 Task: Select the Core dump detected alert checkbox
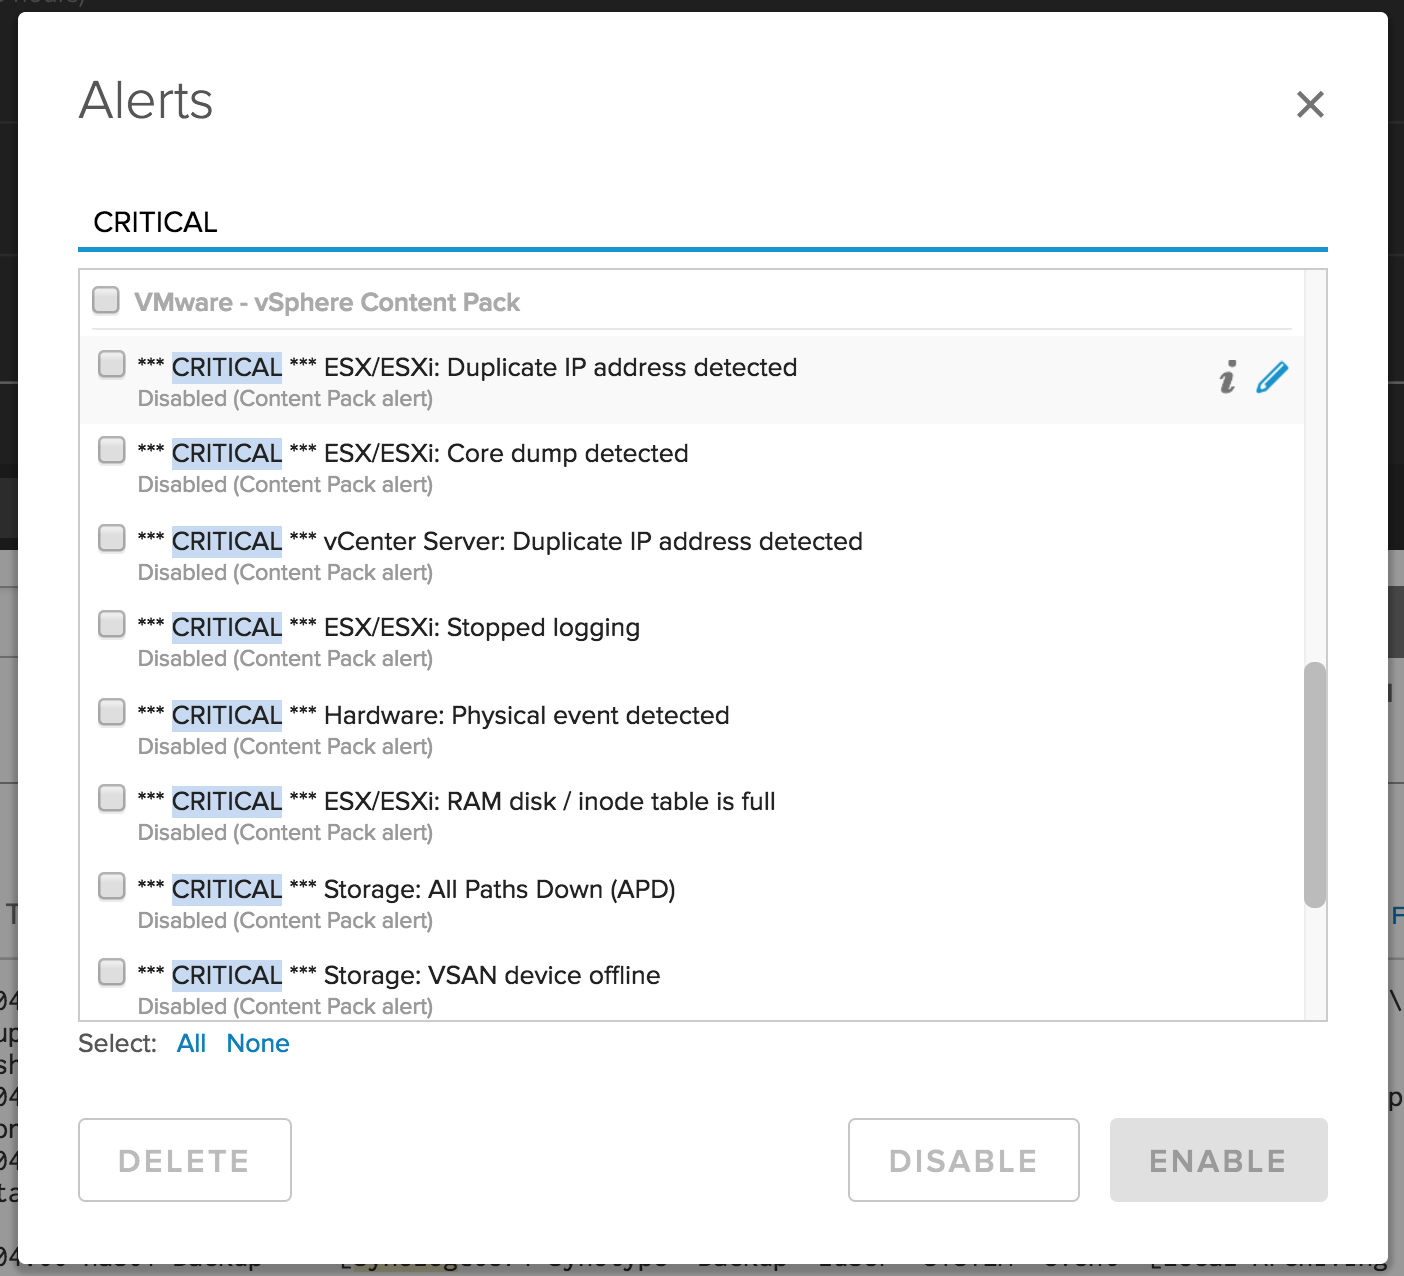[x=112, y=451]
